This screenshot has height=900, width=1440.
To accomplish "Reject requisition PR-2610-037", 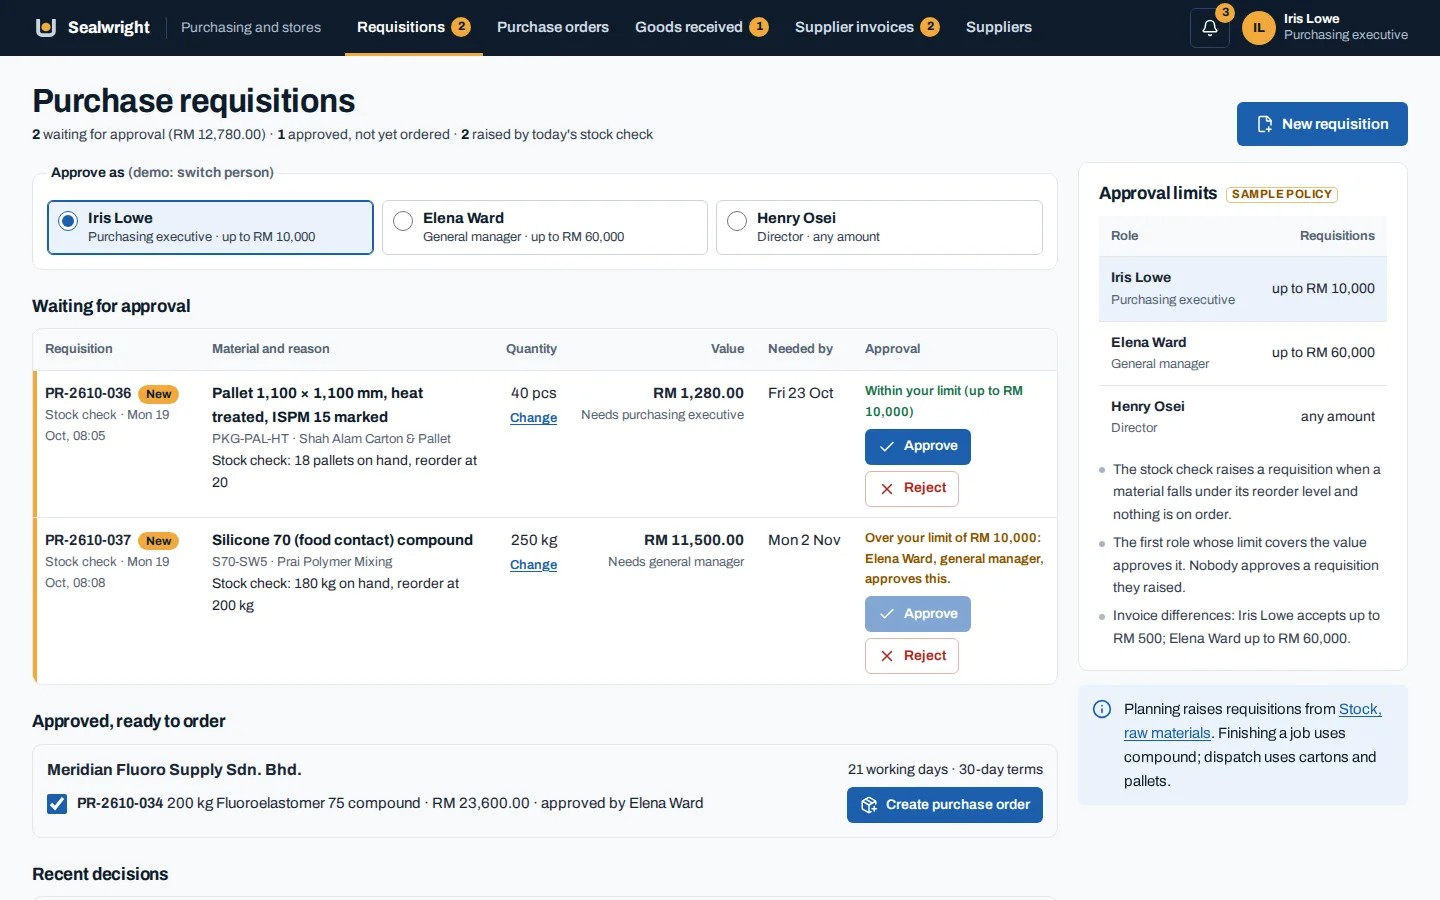I will pos(912,656).
